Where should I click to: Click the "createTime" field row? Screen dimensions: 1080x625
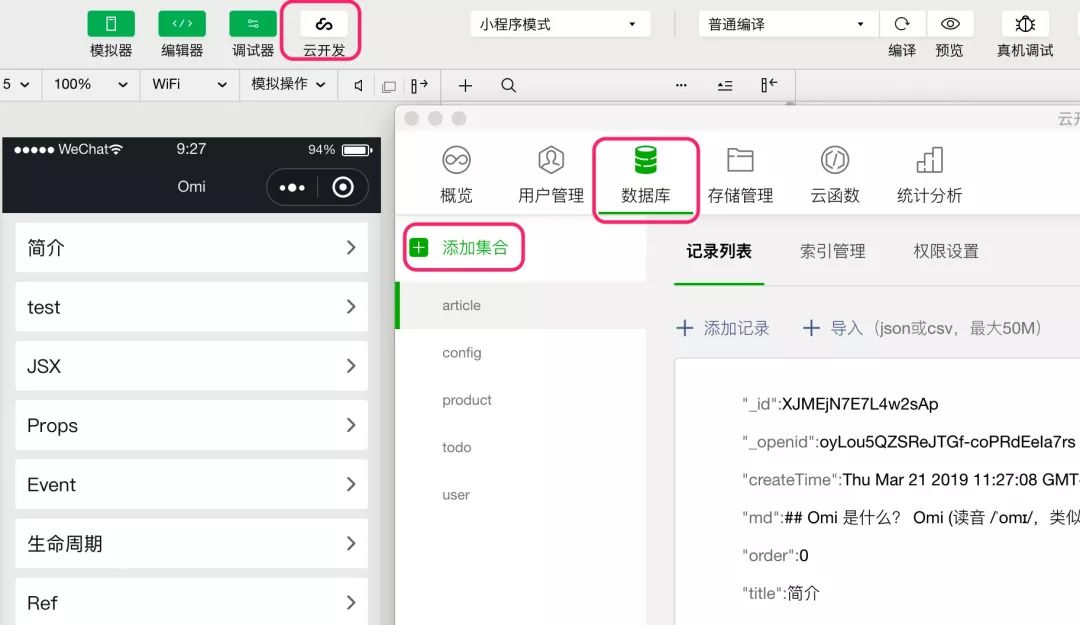click(911, 480)
